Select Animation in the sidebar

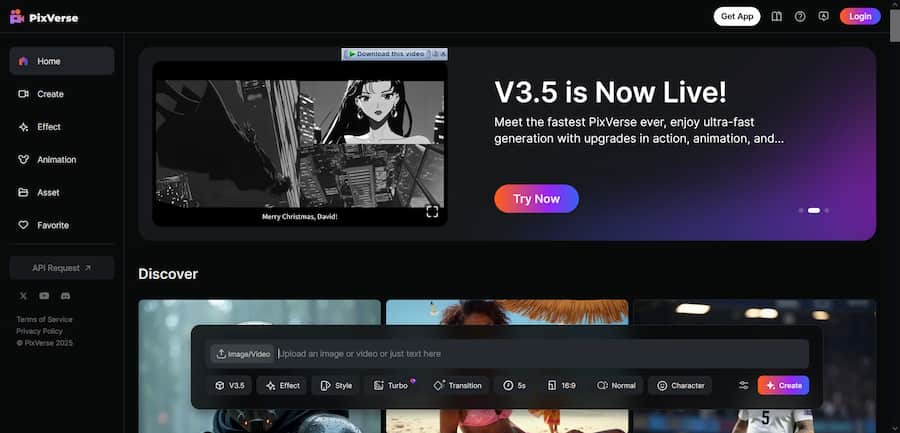click(x=62, y=160)
